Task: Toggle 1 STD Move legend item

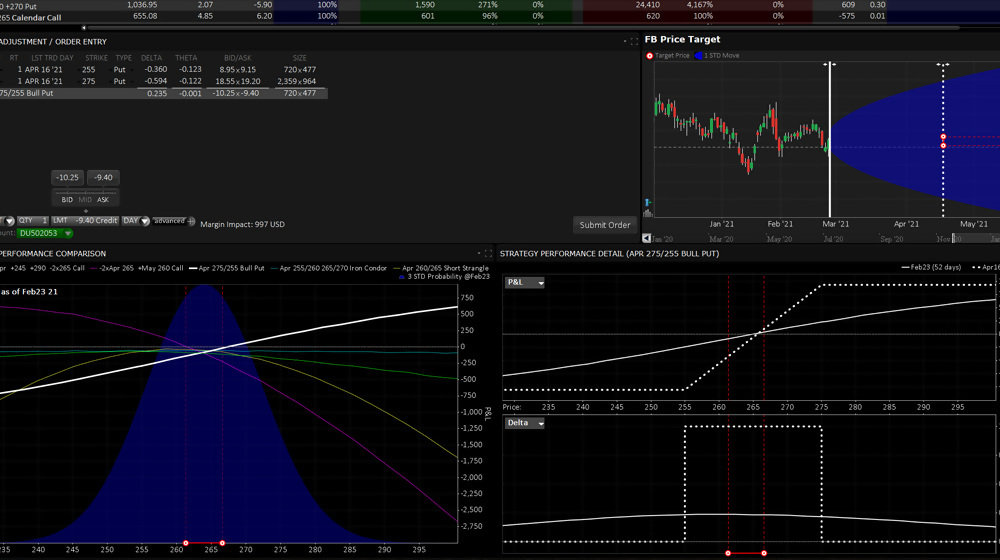Action: 720,56
